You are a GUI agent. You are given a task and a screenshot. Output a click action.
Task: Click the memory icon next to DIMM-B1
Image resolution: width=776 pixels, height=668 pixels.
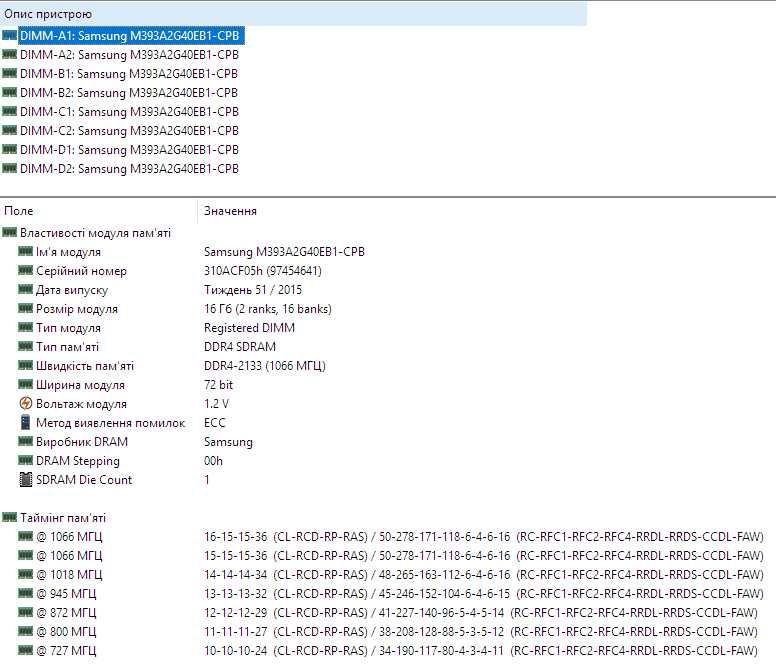point(9,73)
